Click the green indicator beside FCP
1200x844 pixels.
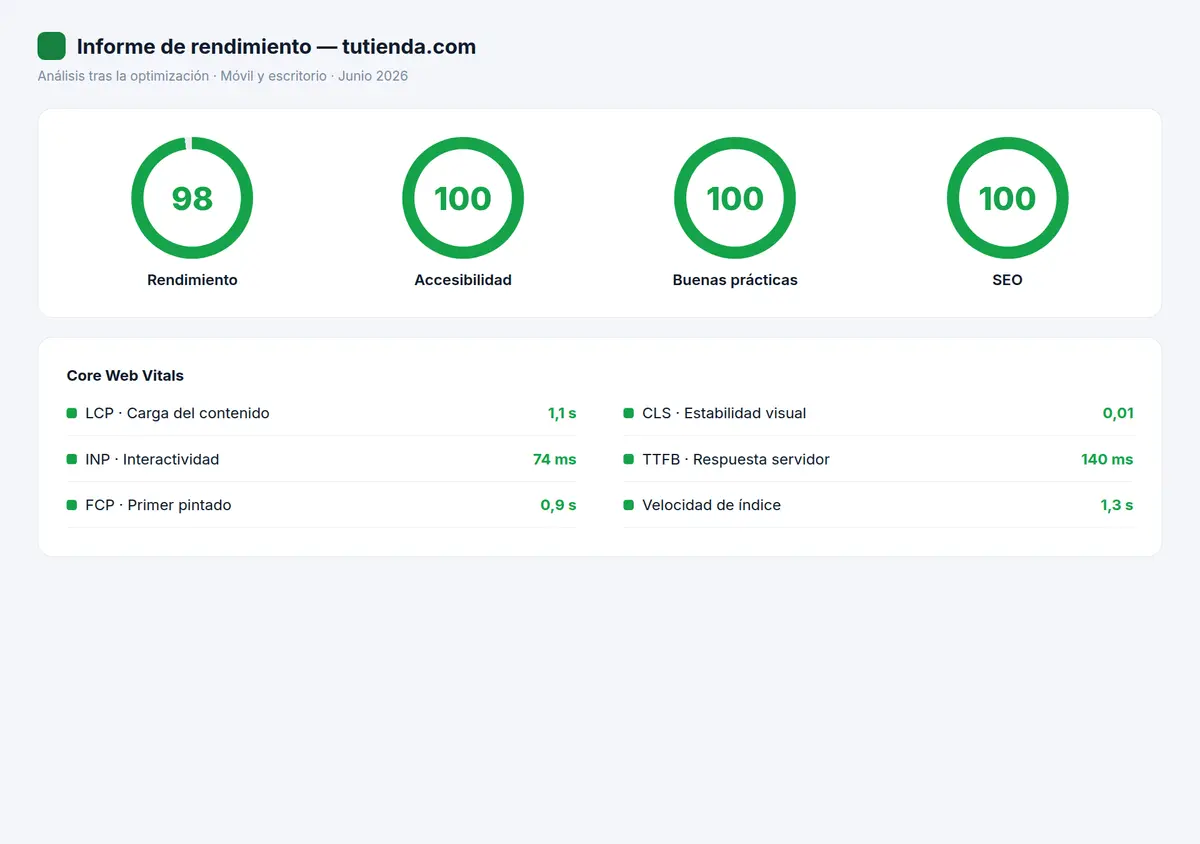point(72,505)
